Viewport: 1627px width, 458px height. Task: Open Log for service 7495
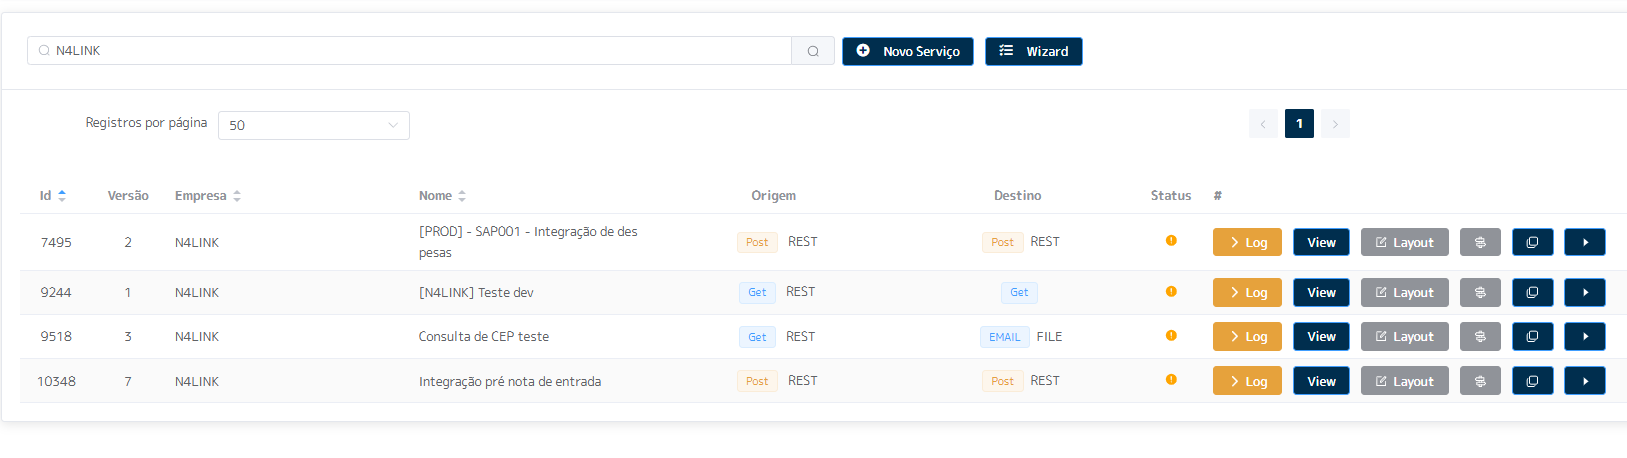(1247, 242)
